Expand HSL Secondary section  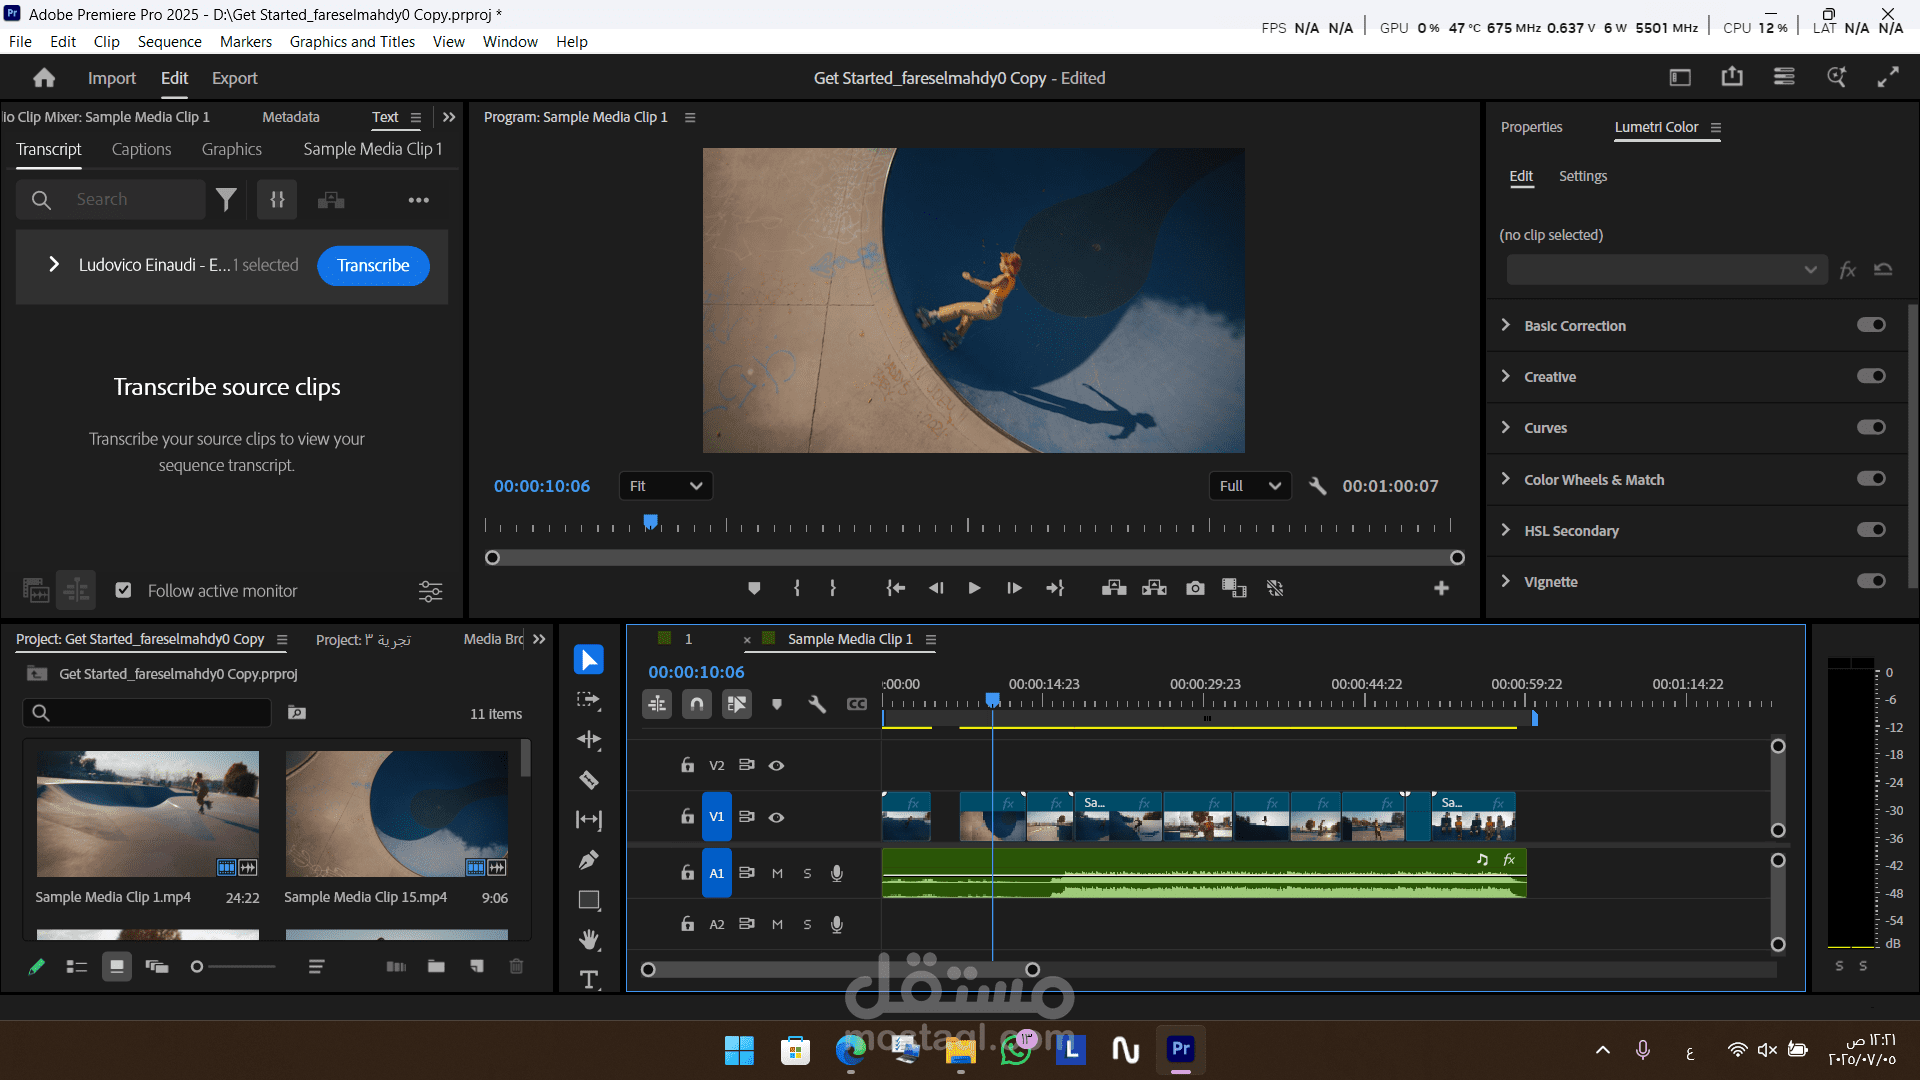[x=1506, y=530]
